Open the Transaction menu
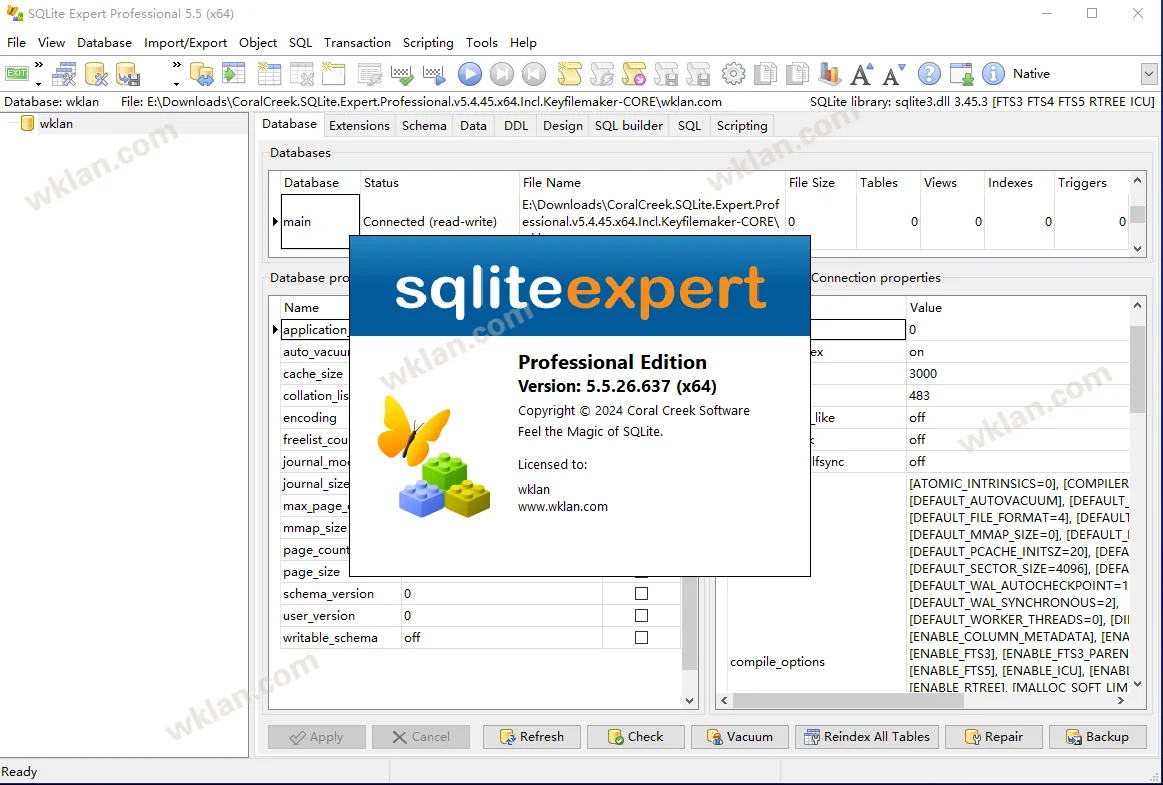 click(x=358, y=42)
